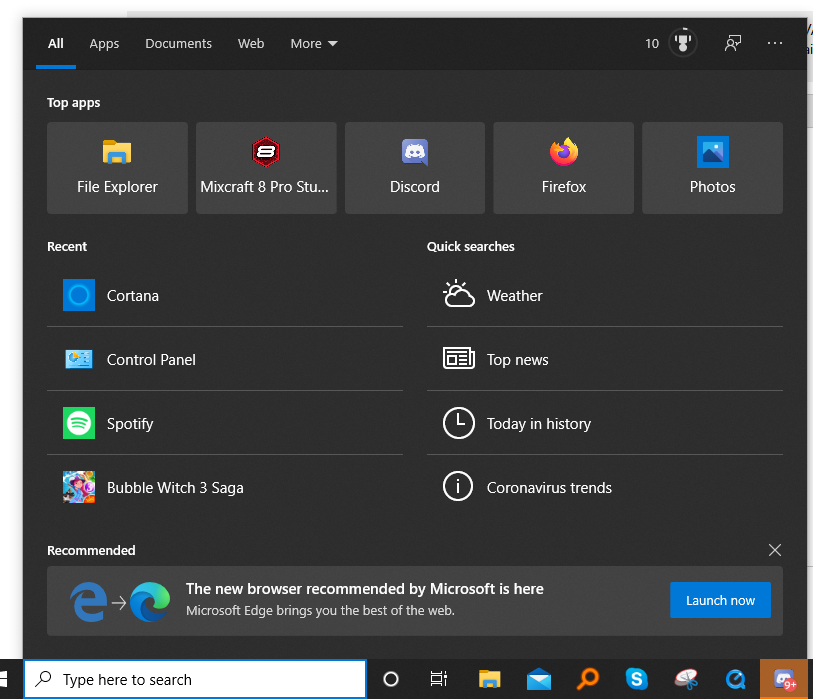
Task: Click the Windows Start button
Action: pos(6,679)
